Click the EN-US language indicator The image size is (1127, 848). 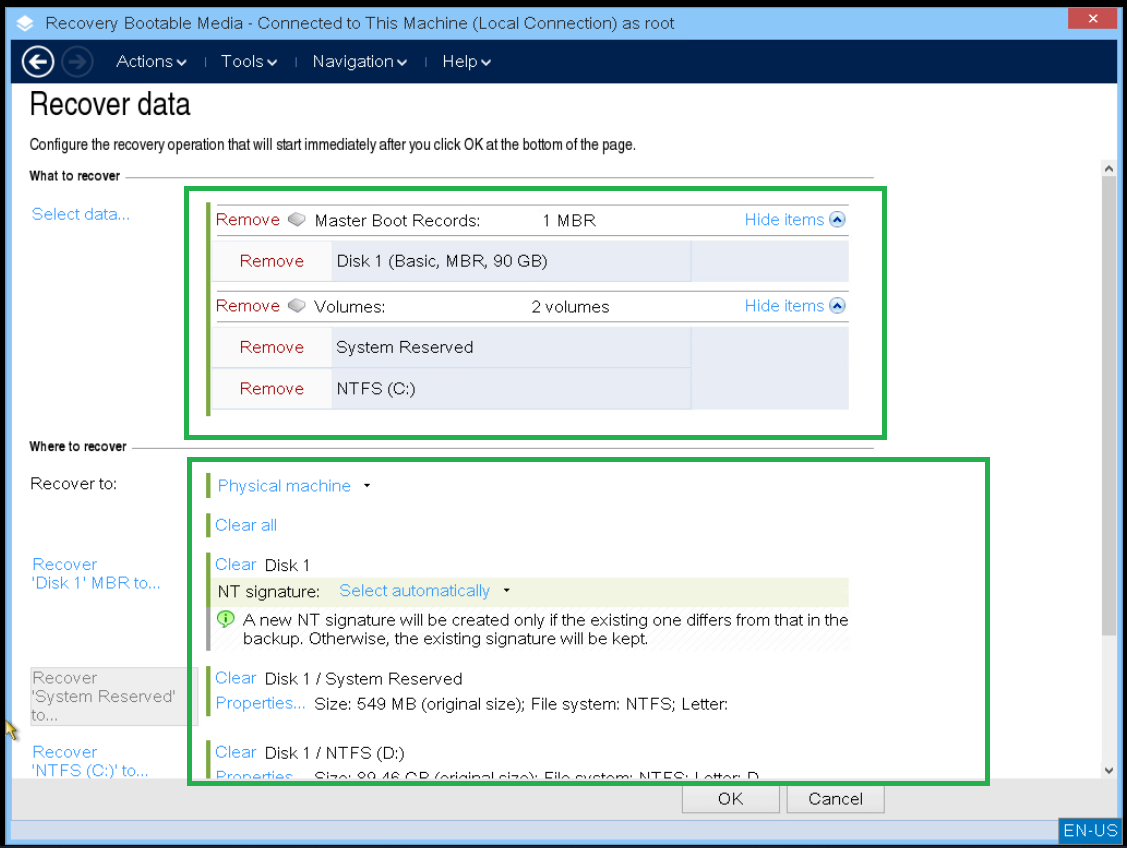coord(1090,830)
